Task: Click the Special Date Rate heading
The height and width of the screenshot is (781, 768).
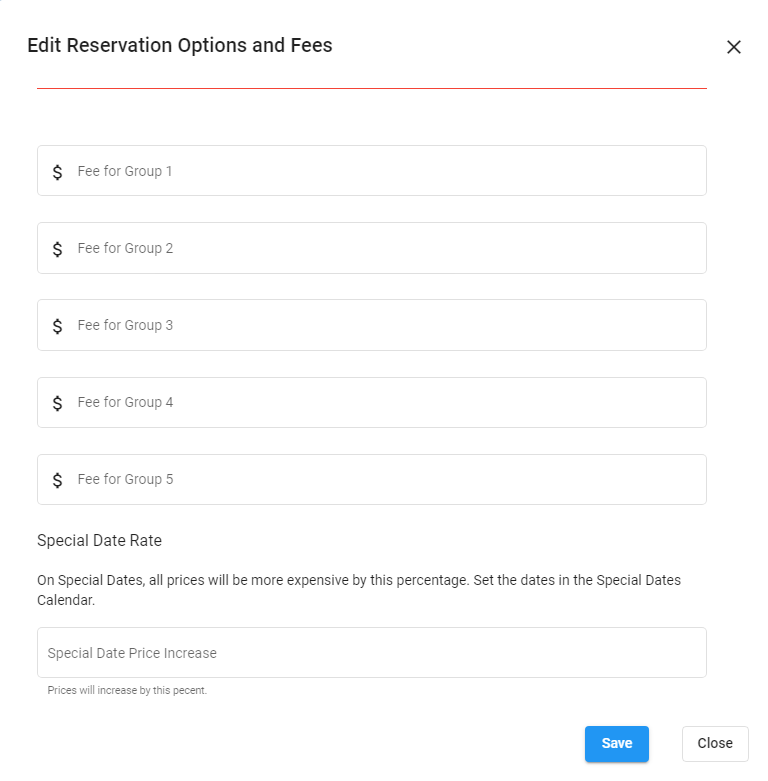Action: pyautogui.click(x=99, y=540)
